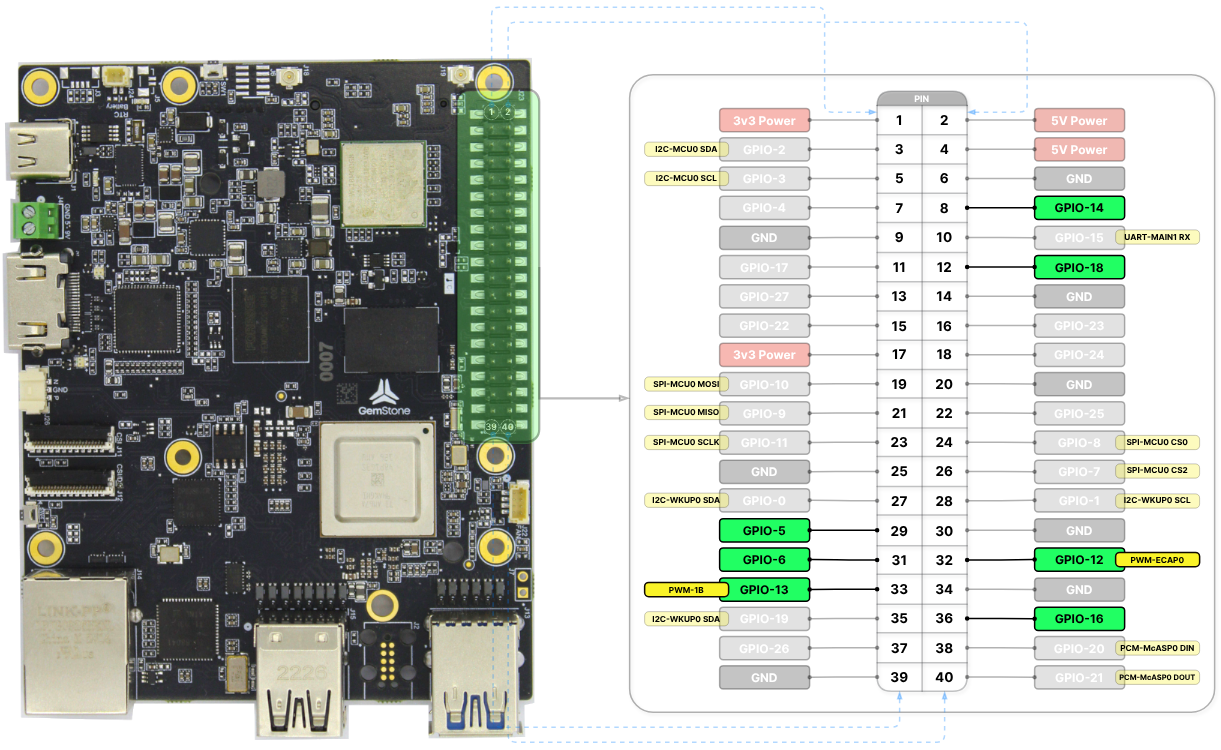
Task: Select the green GPIO-18 label
Action: coord(1079,267)
